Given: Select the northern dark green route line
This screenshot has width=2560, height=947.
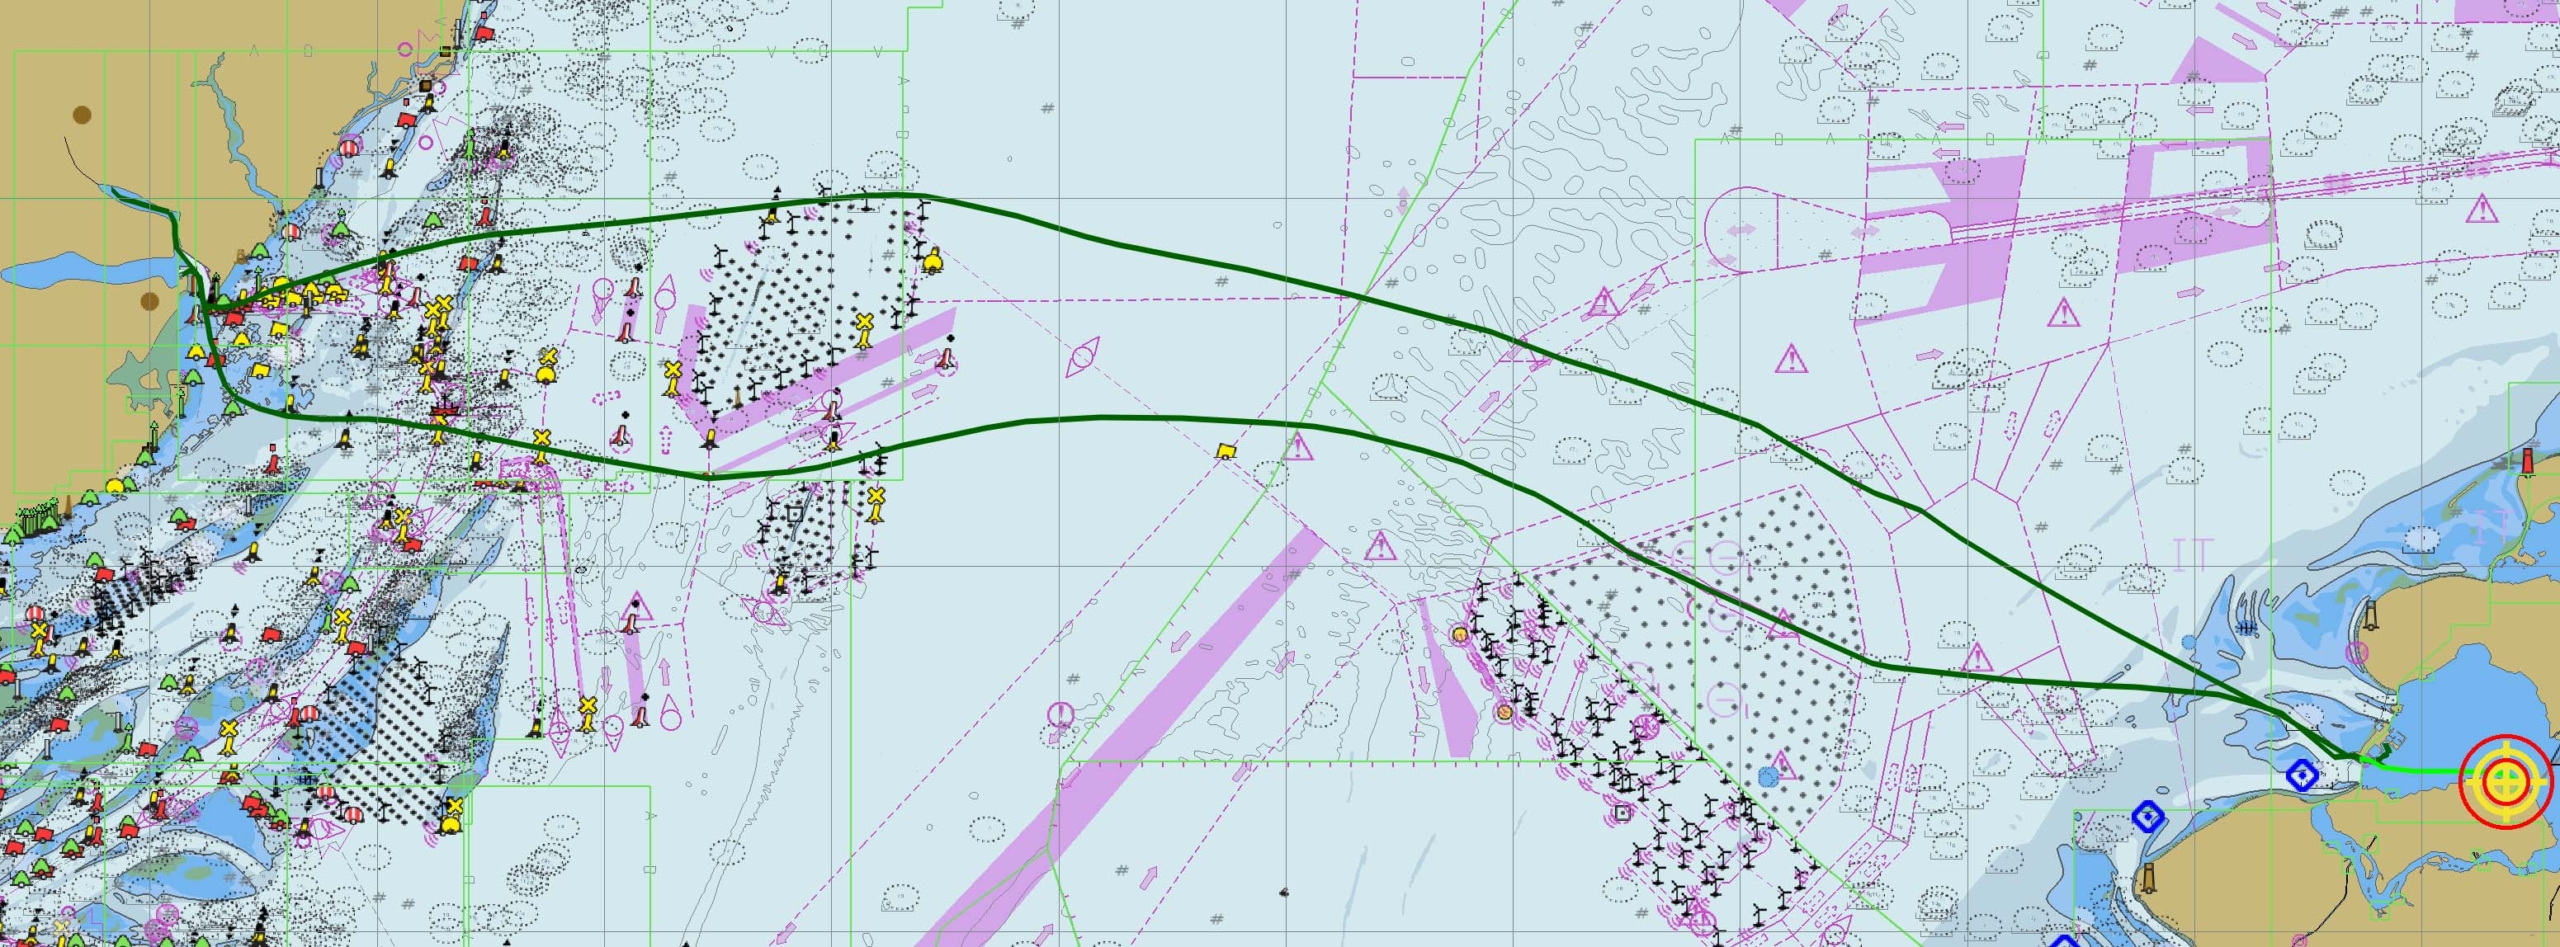Looking at the screenshot, I should [x=1300, y=284].
